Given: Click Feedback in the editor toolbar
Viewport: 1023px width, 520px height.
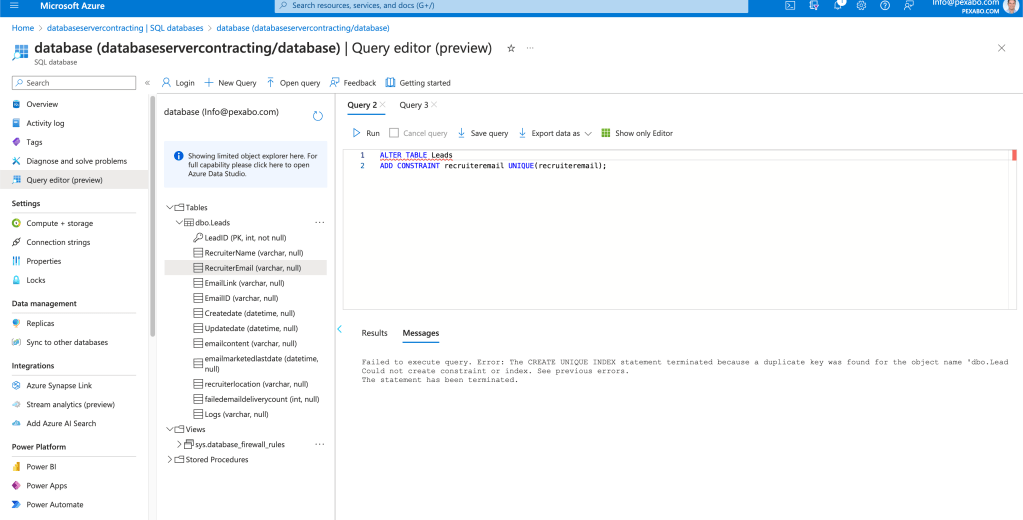Looking at the screenshot, I should [x=353, y=83].
